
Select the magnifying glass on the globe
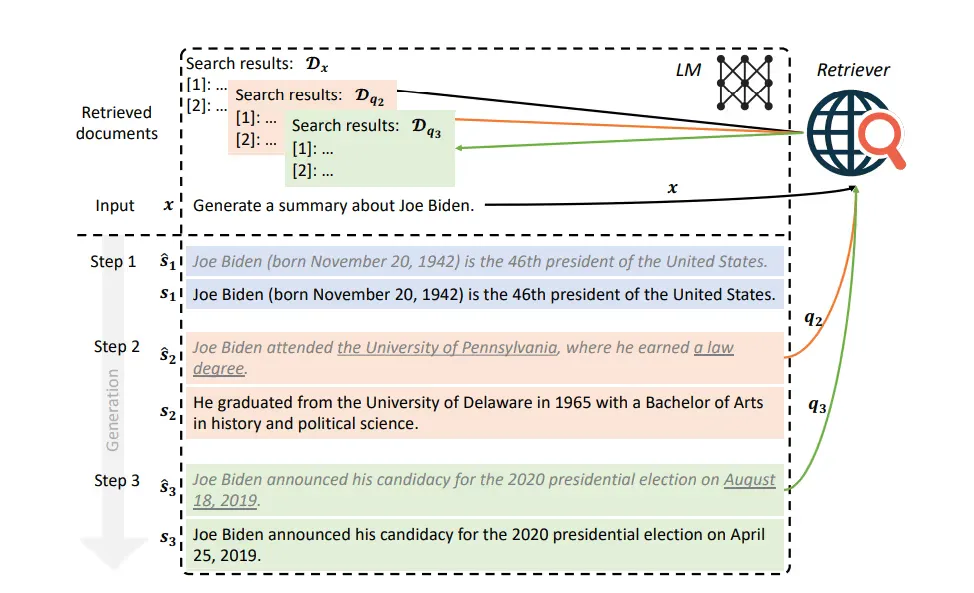(883, 141)
